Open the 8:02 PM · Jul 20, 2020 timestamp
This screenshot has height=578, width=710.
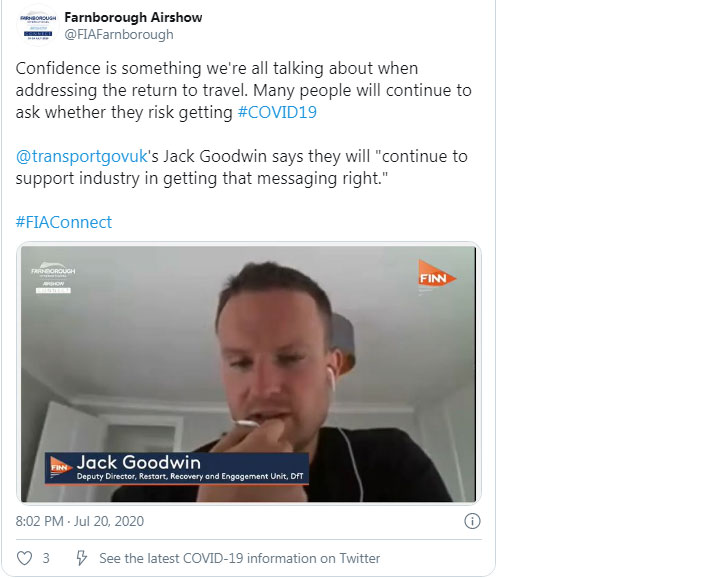[80, 521]
